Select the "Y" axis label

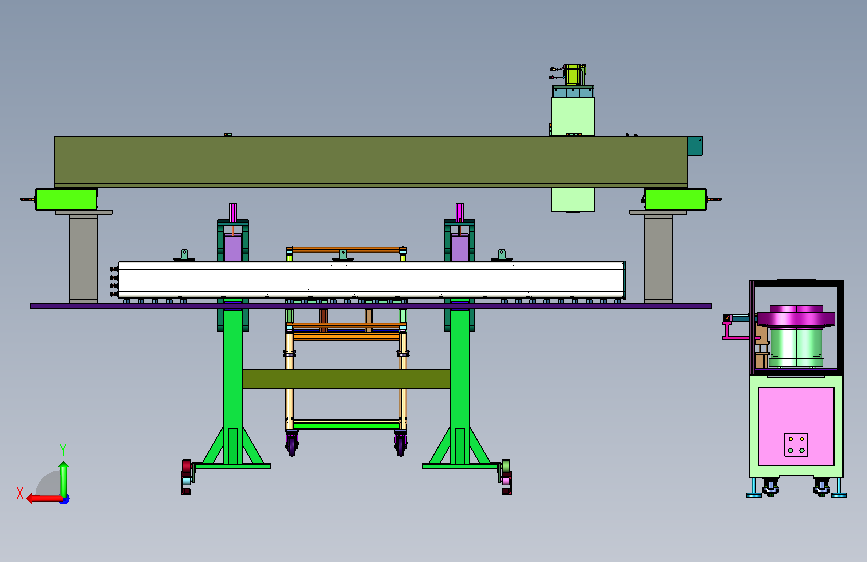[63, 449]
